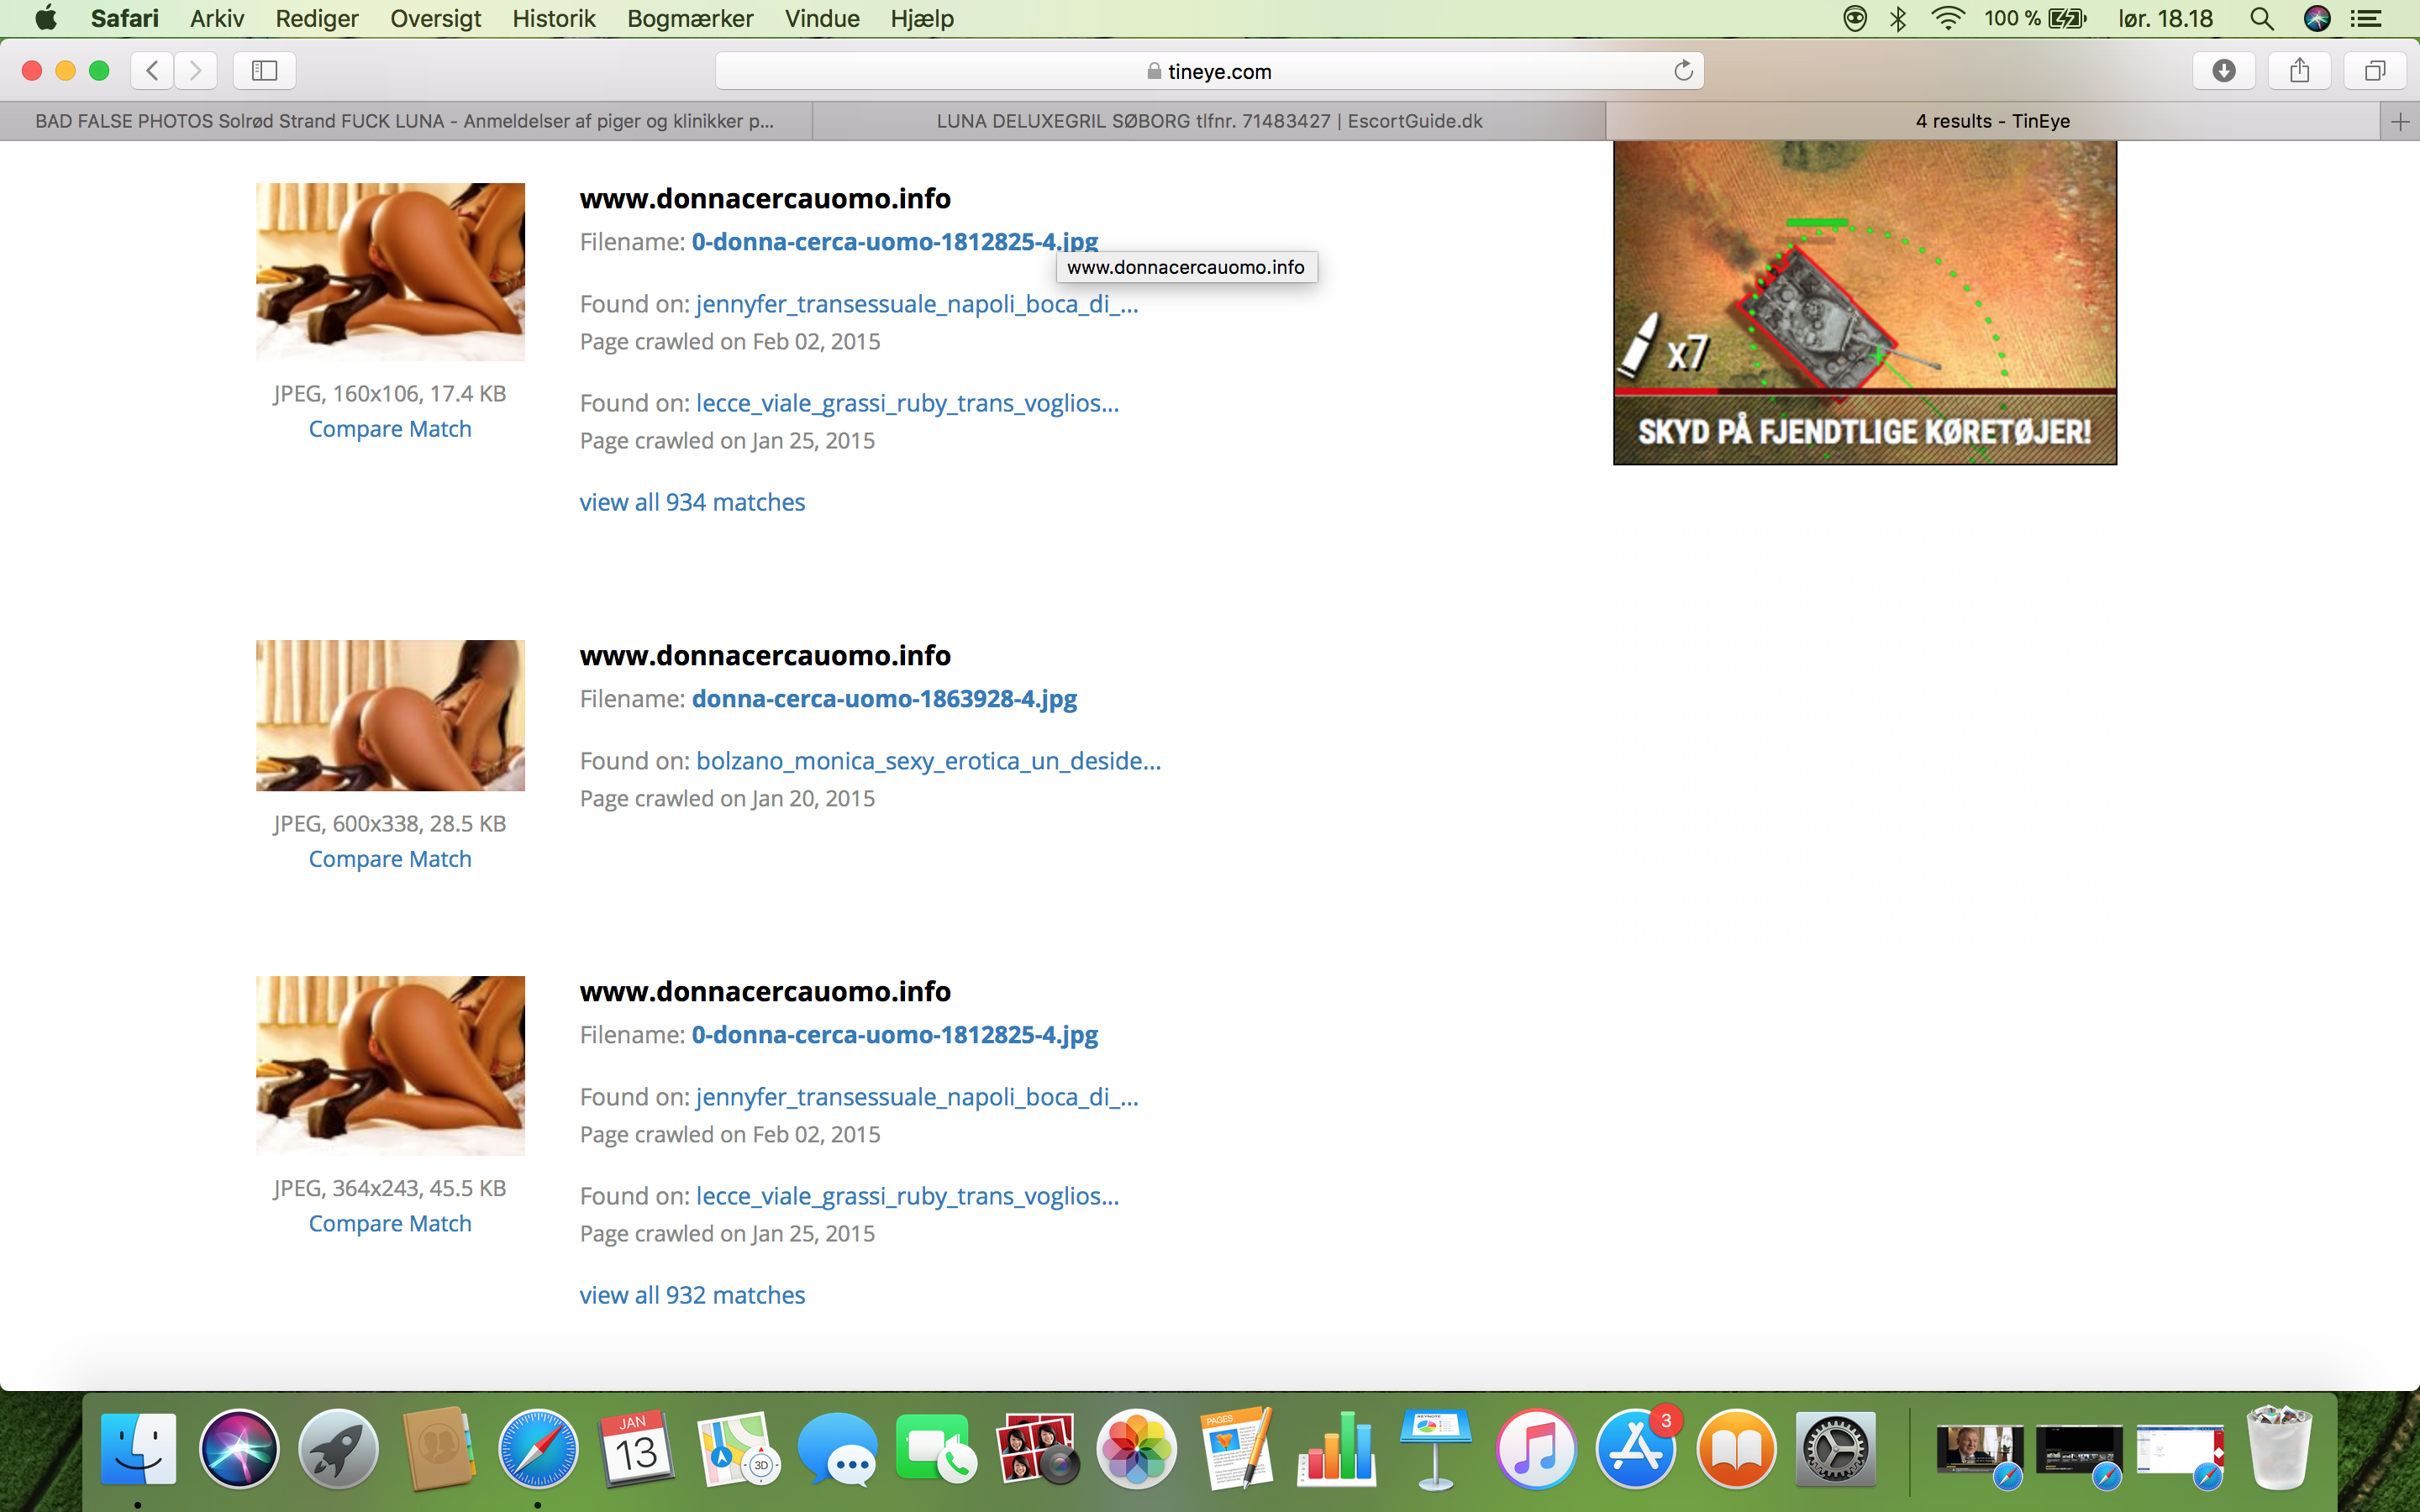Image resolution: width=2420 pixels, height=1512 pixels.
Task: Click Compare Match under 364x243 image
Action: click(390, 1223)
